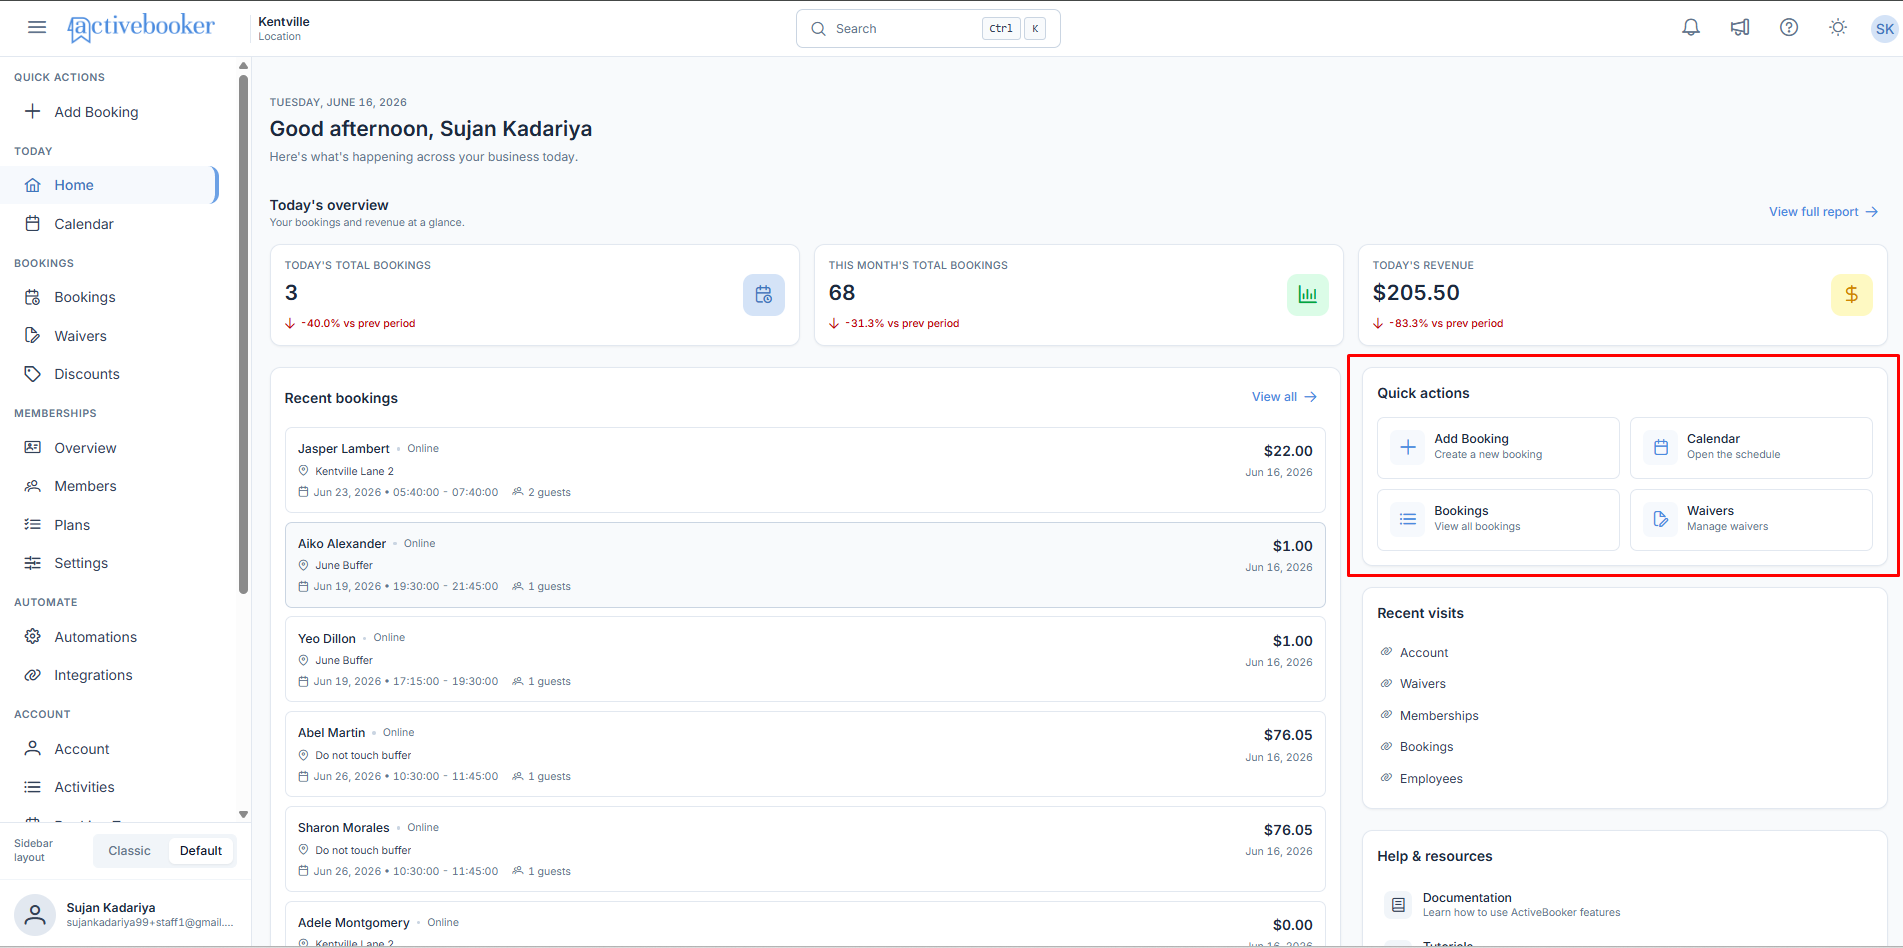1903x948 pixels.
Task: Open the announcements megaphone icon
Action: tap(1740, 28)
